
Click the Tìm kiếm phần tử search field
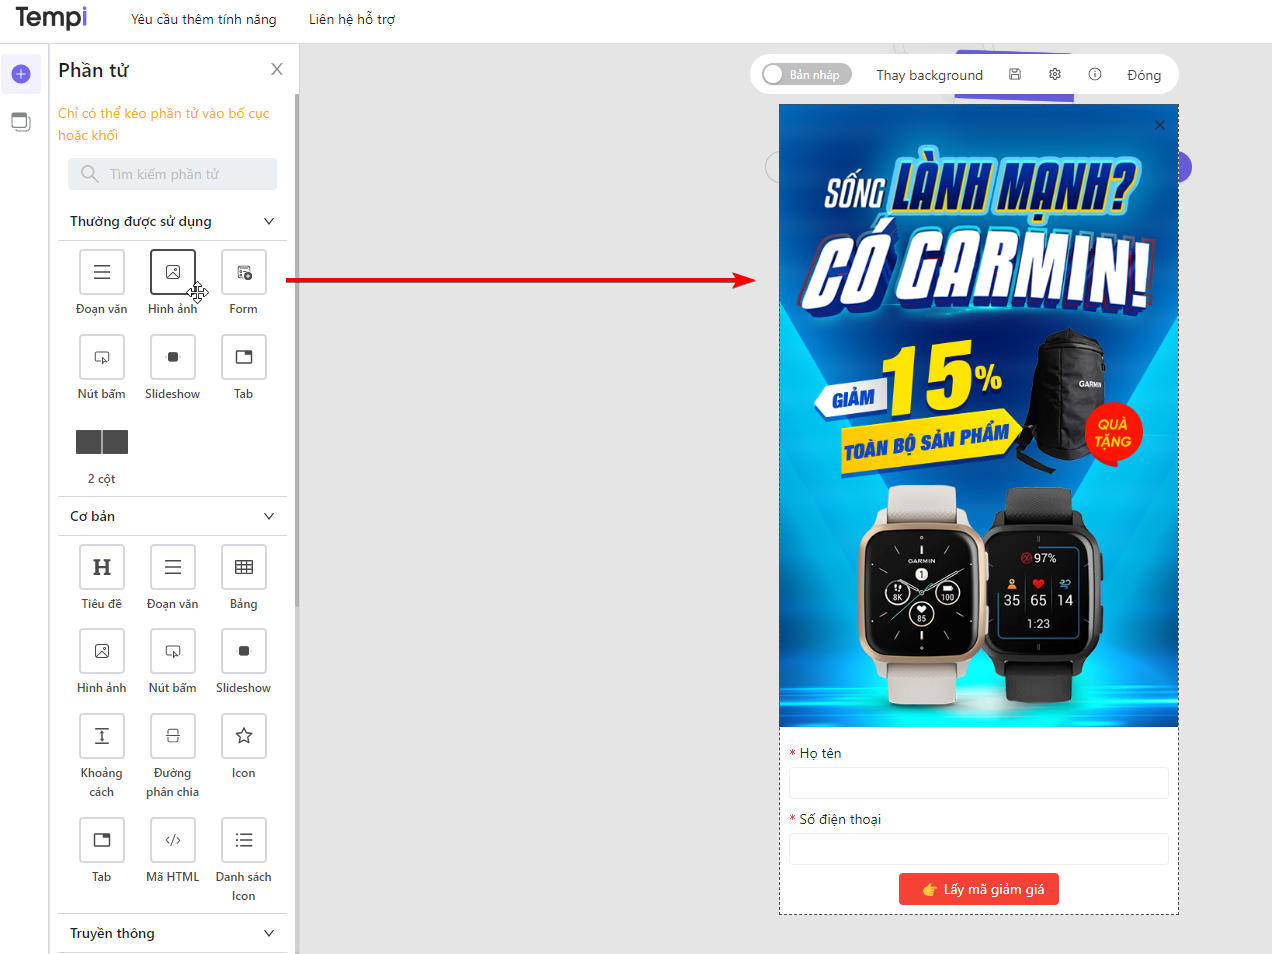pos(172,174)
